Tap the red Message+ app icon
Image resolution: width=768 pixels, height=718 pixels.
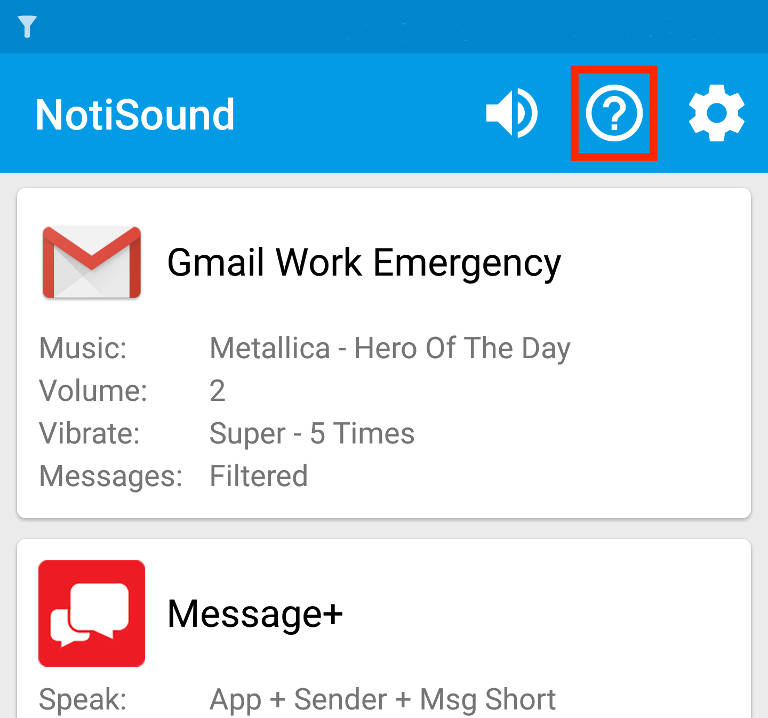point(92,613)
